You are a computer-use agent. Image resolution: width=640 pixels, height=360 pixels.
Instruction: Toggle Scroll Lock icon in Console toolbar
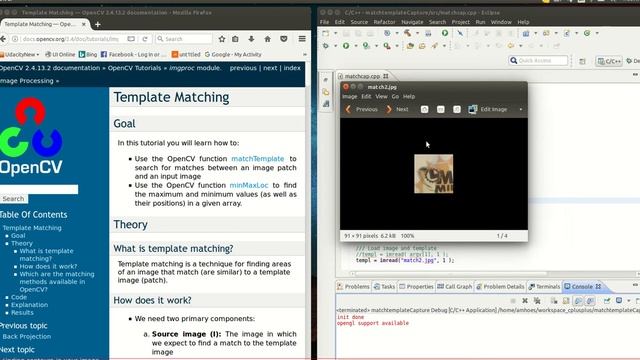tap(566, 301)
